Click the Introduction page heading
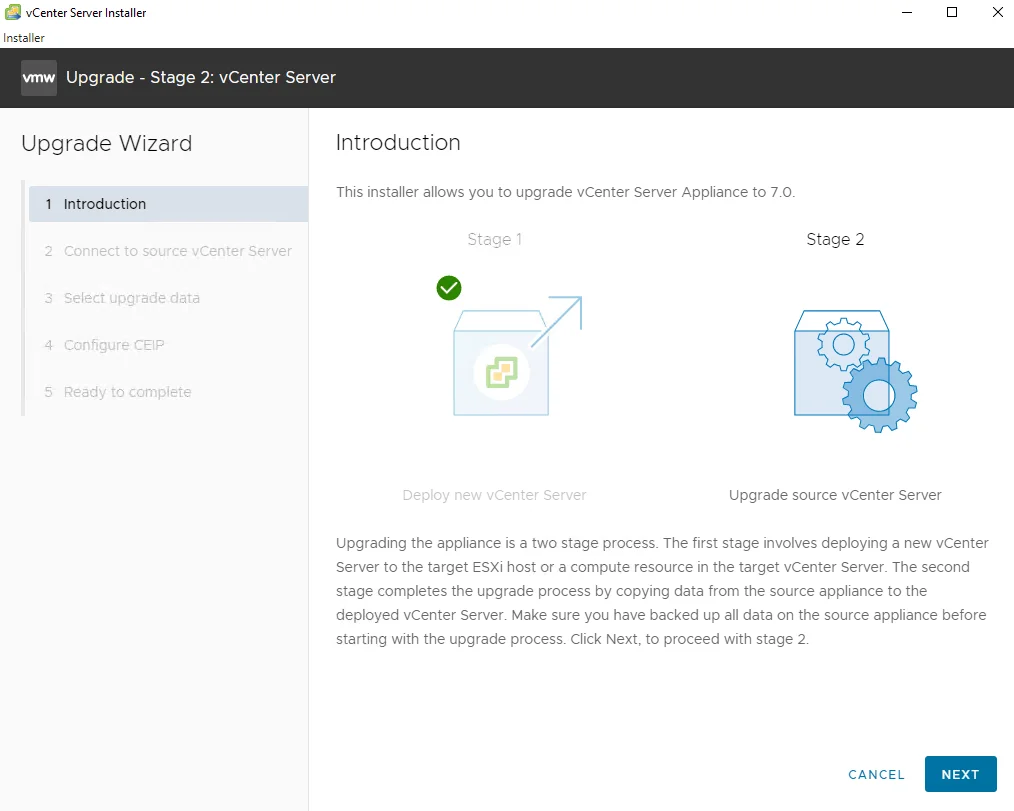This screenshot has width=1014, height=811. tap(398, 142)
